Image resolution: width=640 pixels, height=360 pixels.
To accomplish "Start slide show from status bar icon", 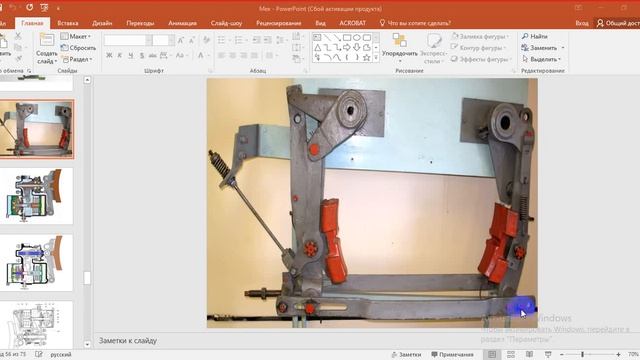I will [548, 354].
